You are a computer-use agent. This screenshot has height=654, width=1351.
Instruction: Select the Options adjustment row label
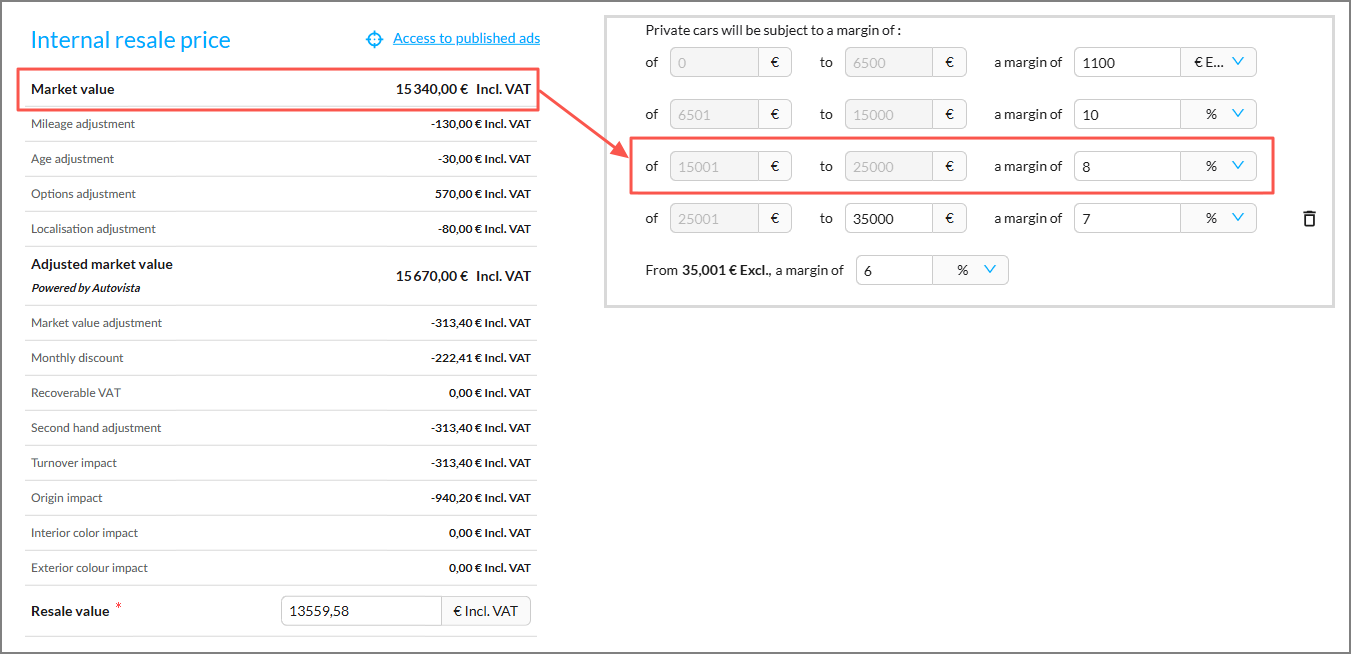(x=83, y=194)
